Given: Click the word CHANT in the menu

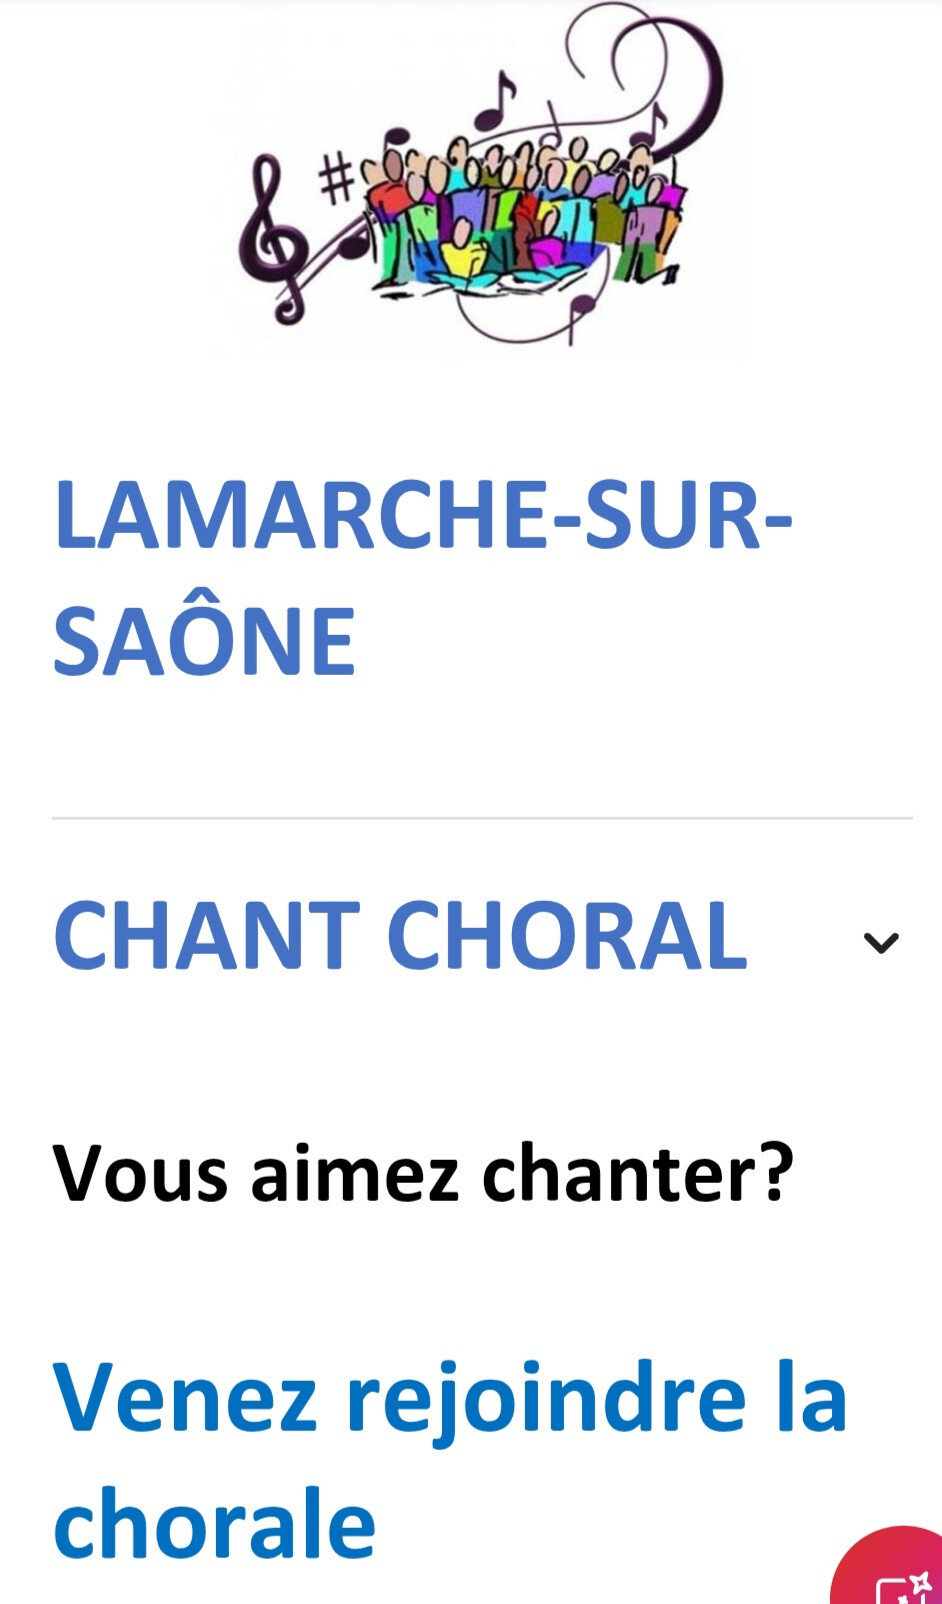Looking at the screenshot, I should [206, 936].
